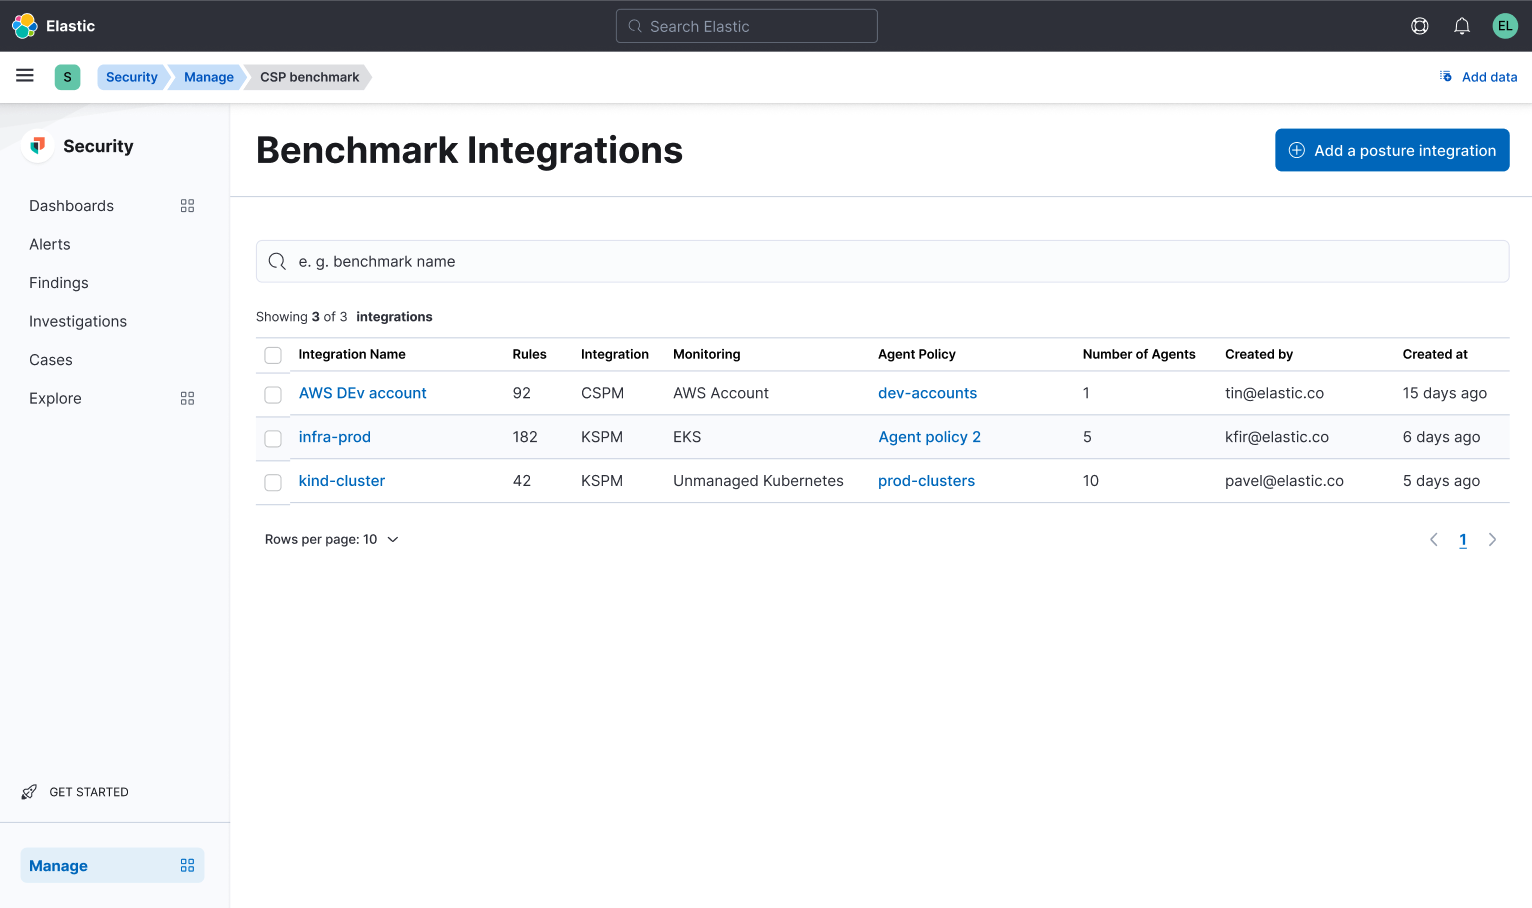The width and height of the screenshot is (1532, 908).
Task: Click the benchmark name search field
Action: (x=883, y=261)
